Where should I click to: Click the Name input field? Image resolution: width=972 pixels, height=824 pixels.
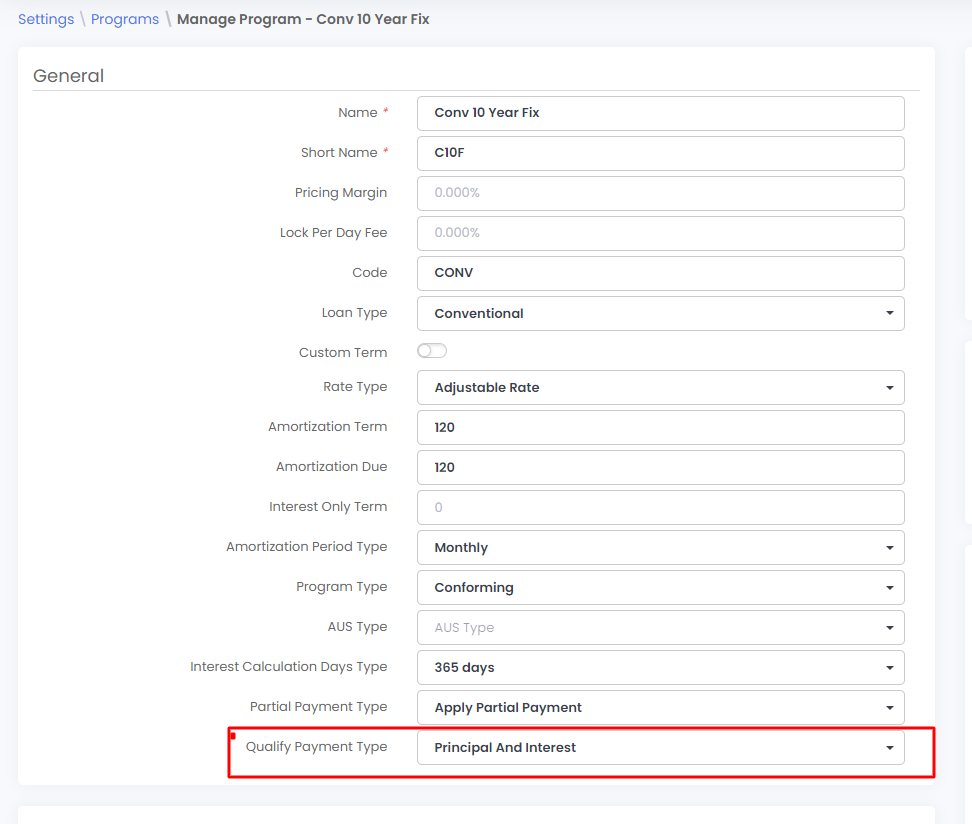click(660, 113)
